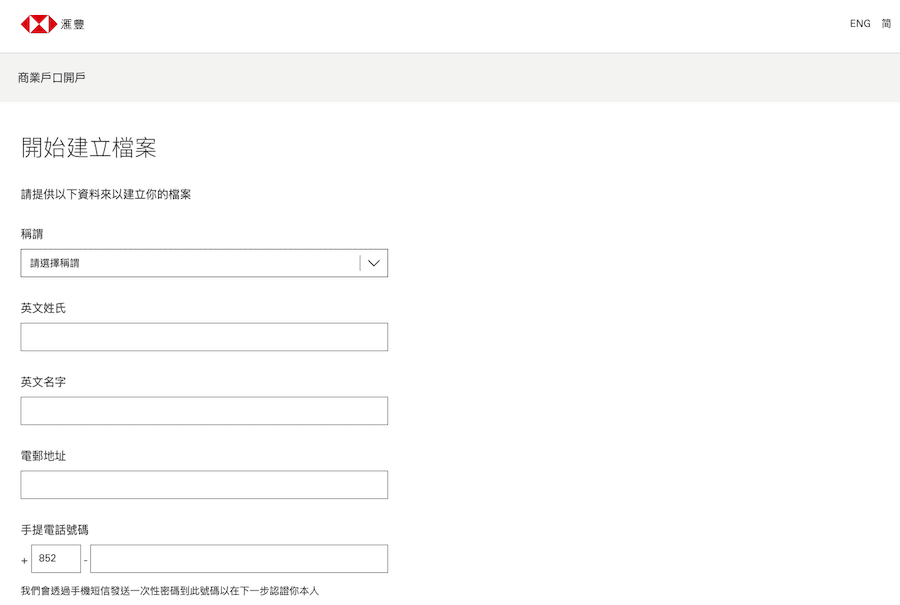Click the 商業戶口開戶 header text
The width and height of the screenshot is (900, 605).
point(52,77)
